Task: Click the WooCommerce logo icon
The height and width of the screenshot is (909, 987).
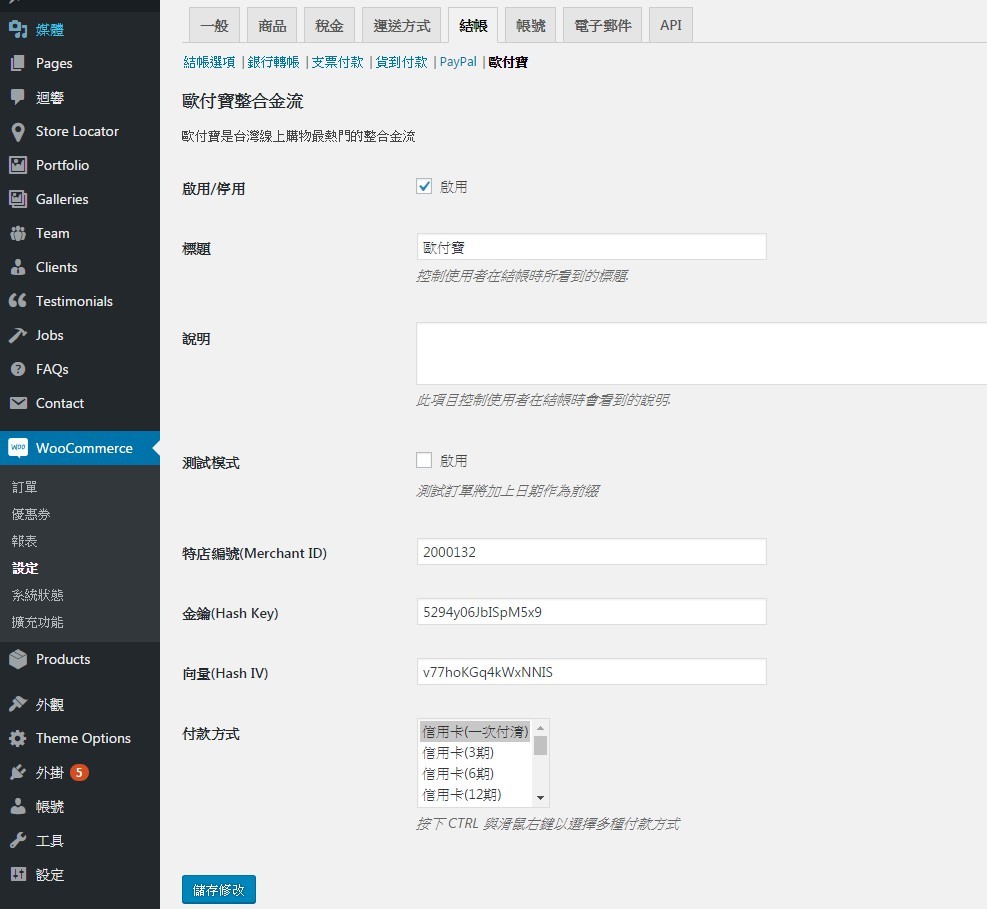Action: [18, 448]
